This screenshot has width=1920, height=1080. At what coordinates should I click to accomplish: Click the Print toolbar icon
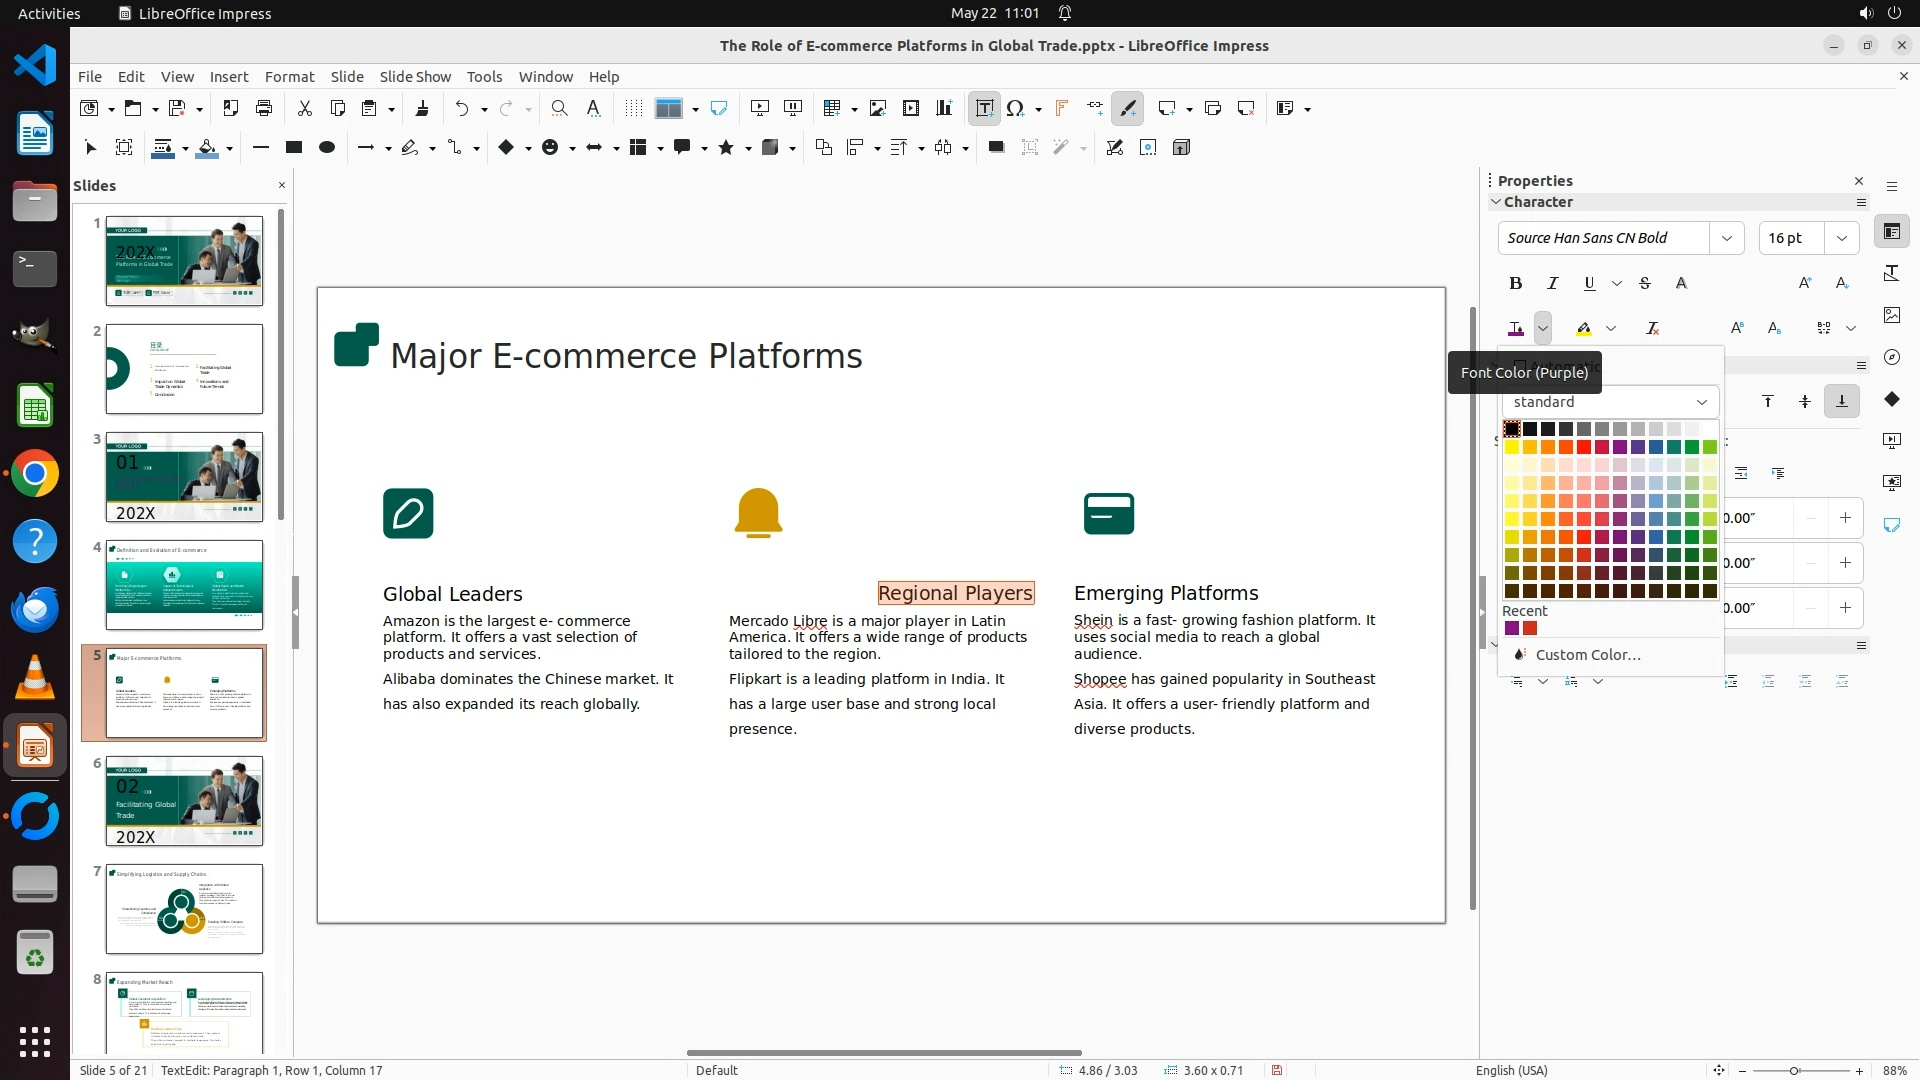[264, 108]
